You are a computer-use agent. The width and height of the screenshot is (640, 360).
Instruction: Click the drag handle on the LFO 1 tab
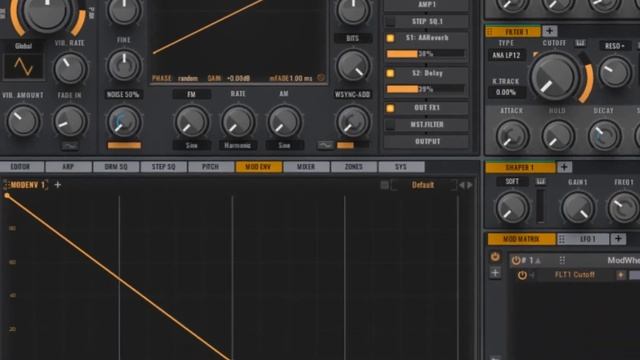562,239
